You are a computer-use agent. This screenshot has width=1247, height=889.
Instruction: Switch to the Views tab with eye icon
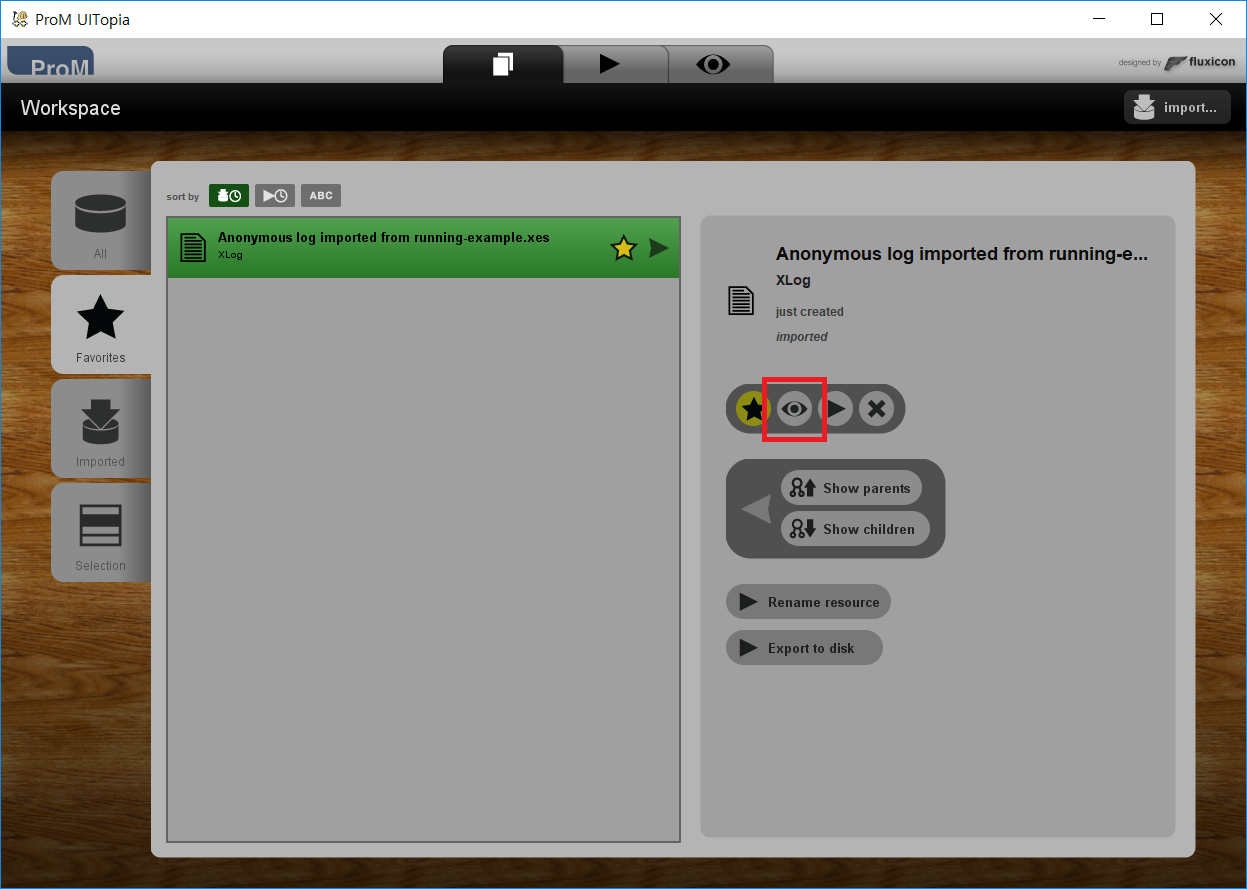click(720, 64)
